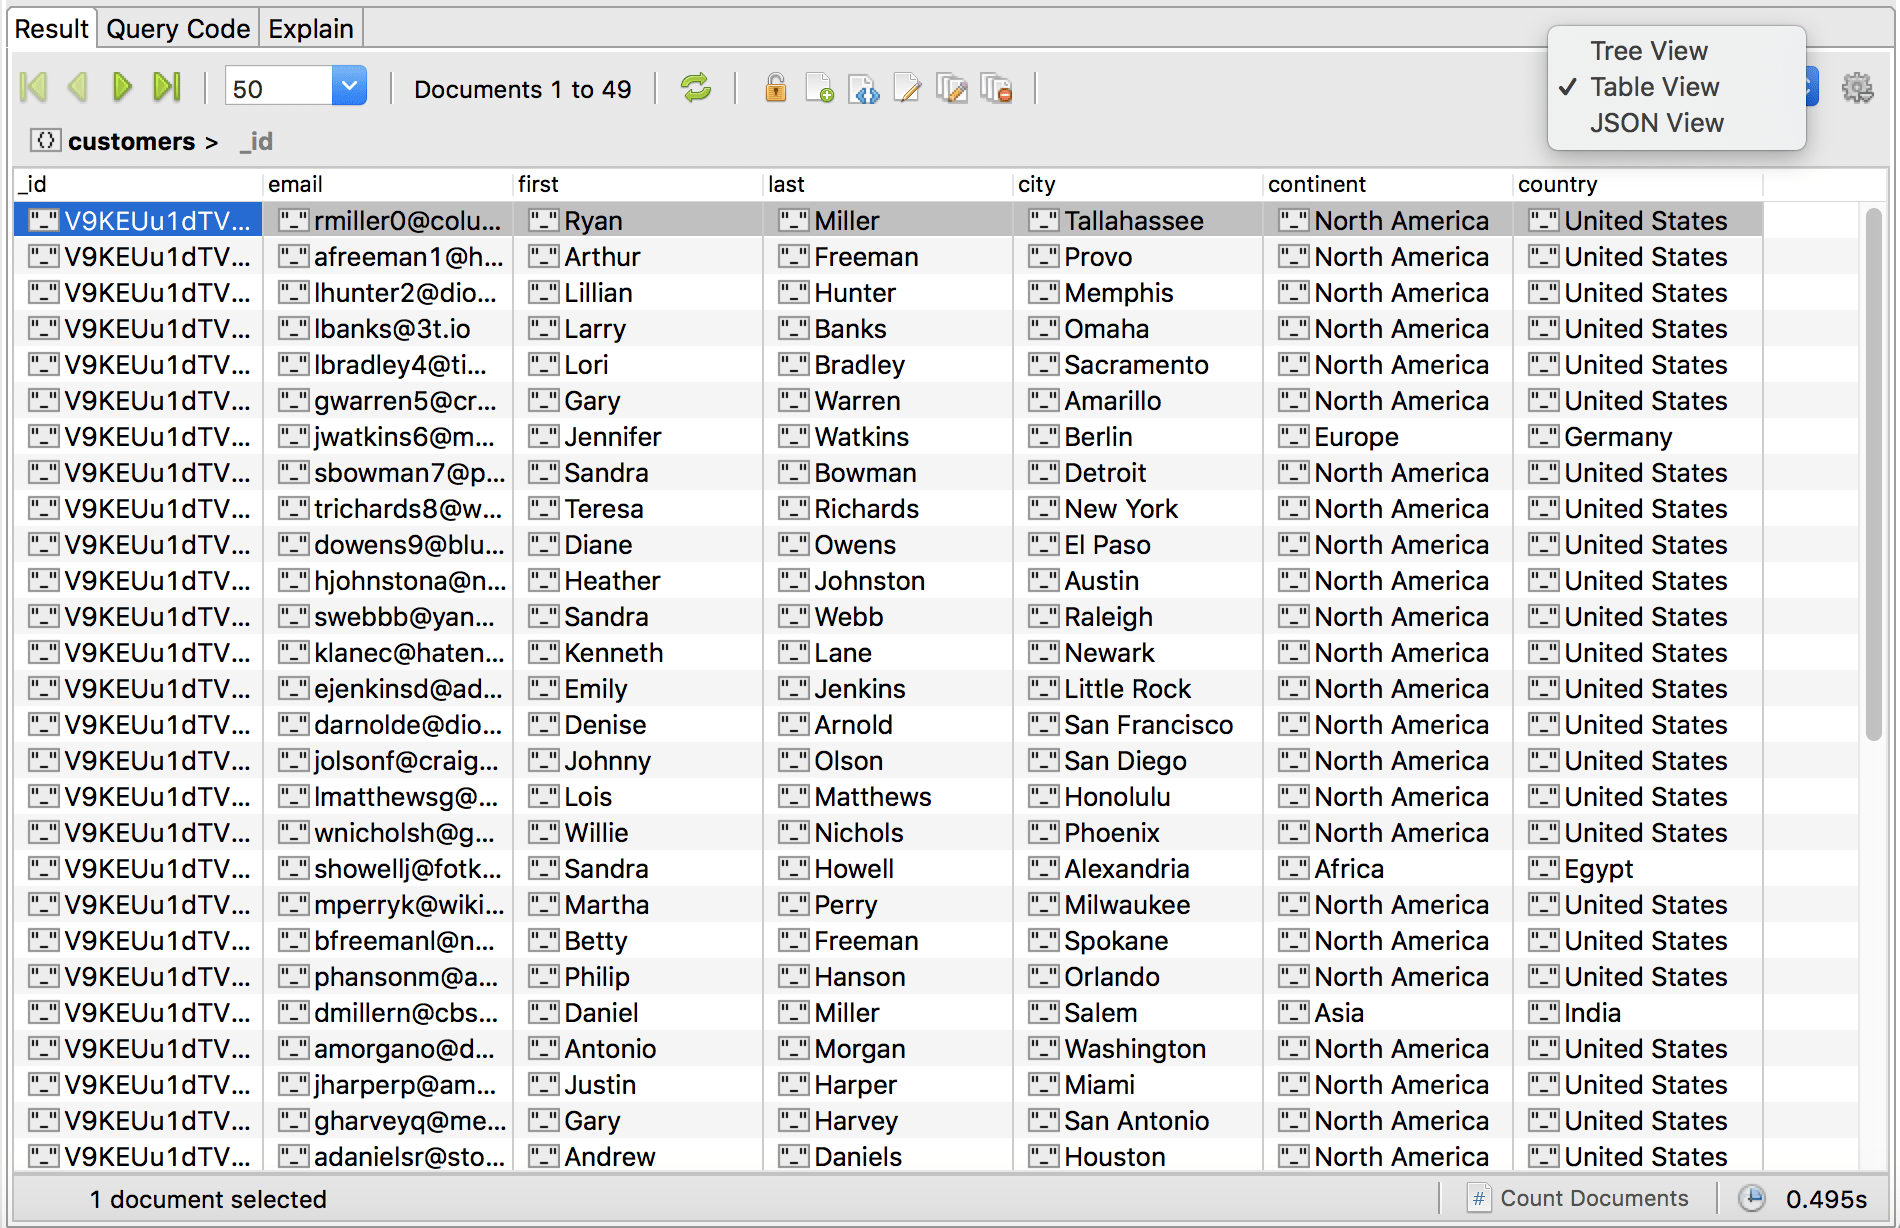Switch to JSON View mode
Screen dimensions: 1900x1228
1656,123
